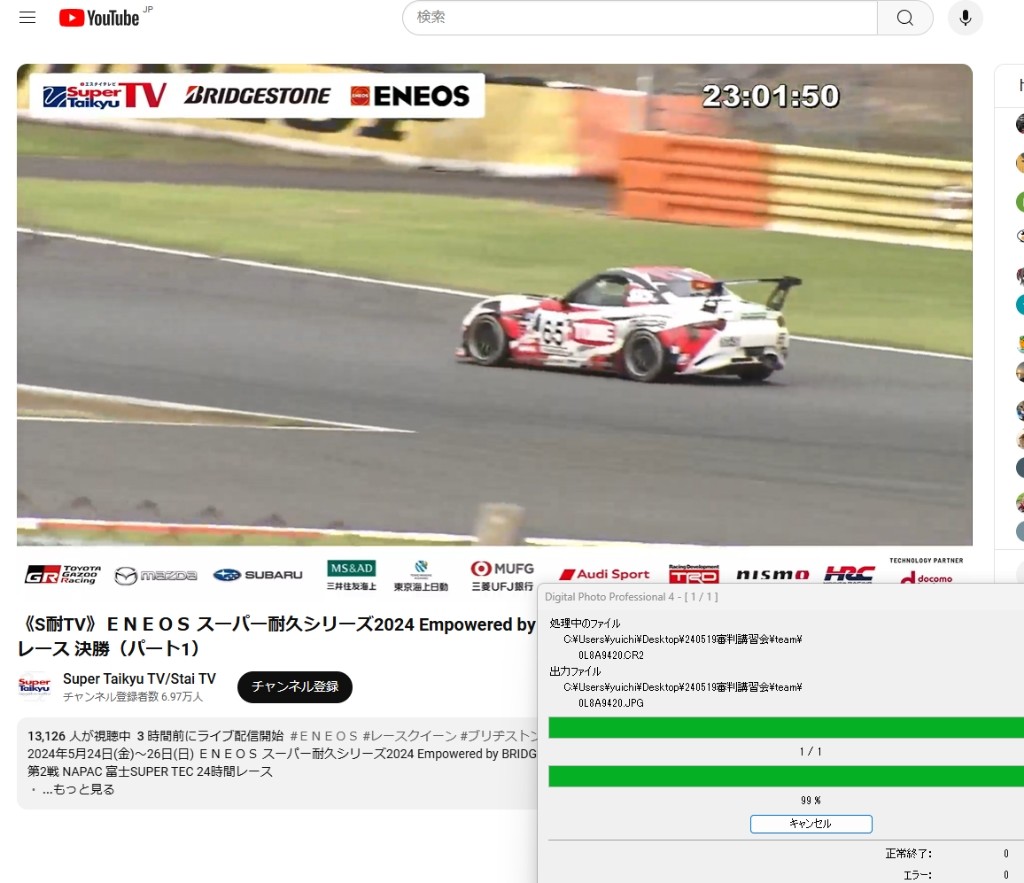
Task: Click the 処理中のファイル label
Action: [585, 624]
